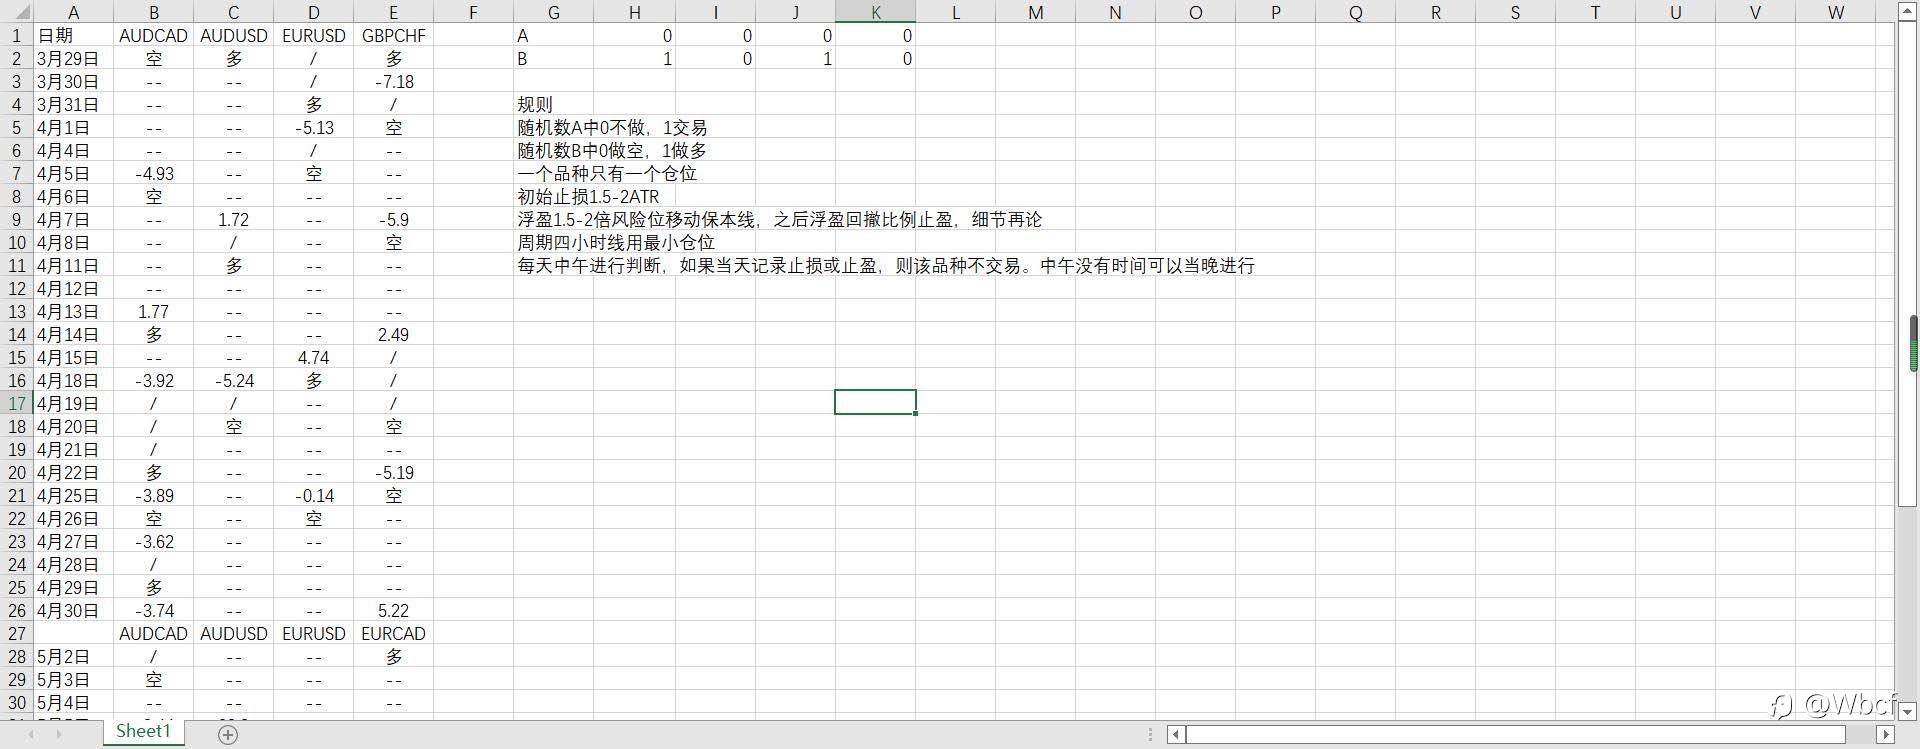Click the select-all corner of the grid
Screen dimensions: 1920x749
pyautogui.click(x=16, y=12)
